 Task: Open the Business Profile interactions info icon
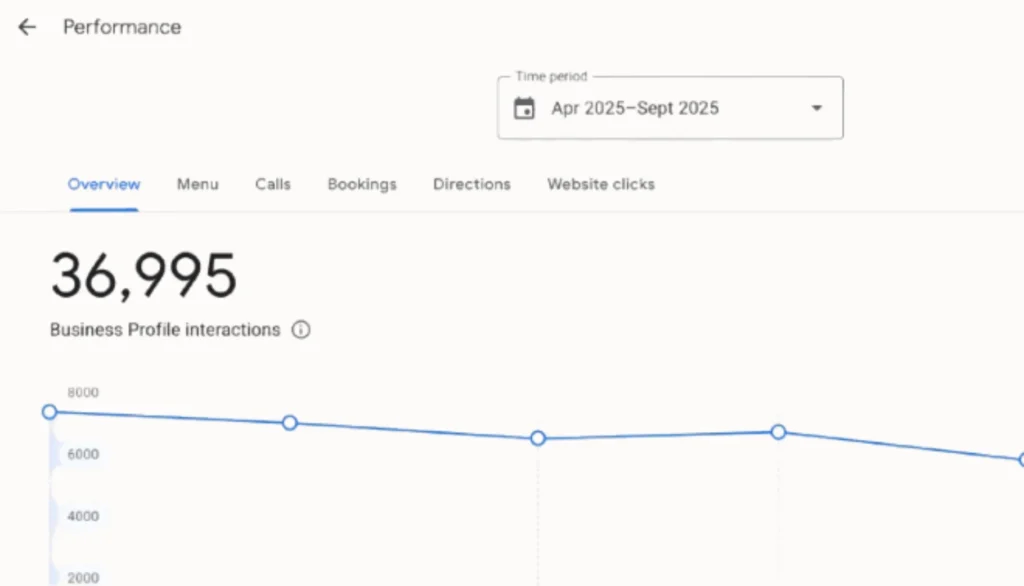[300, 330]
